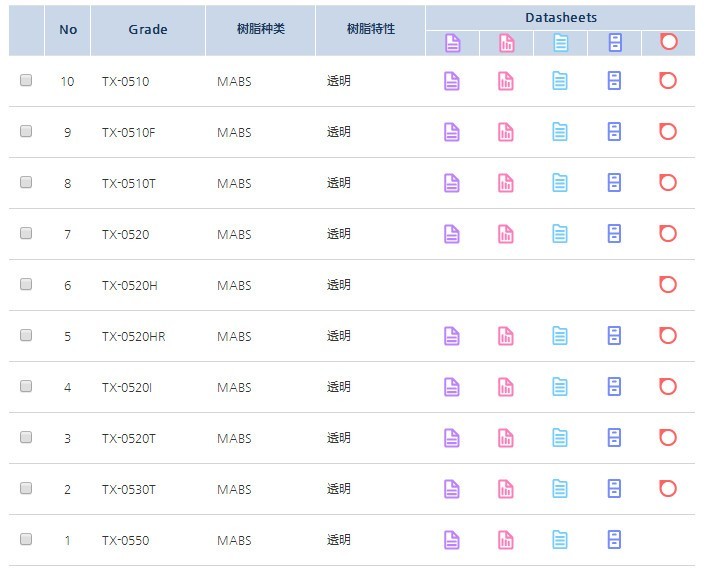Click the 树脂种类 column header
The height and width of the screenshot is (576, 707).
point(261,30)
